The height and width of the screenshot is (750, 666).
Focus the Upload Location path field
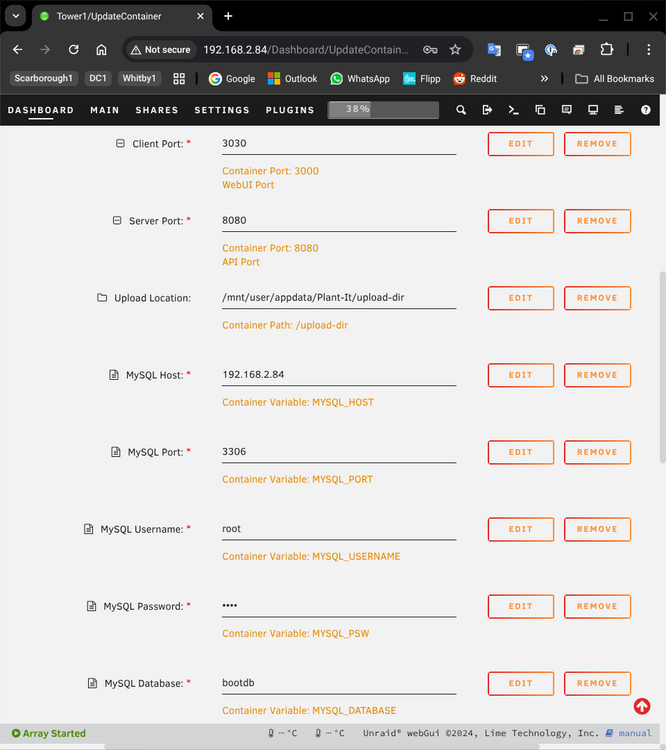pyautogui.click(x=339, y=298)
